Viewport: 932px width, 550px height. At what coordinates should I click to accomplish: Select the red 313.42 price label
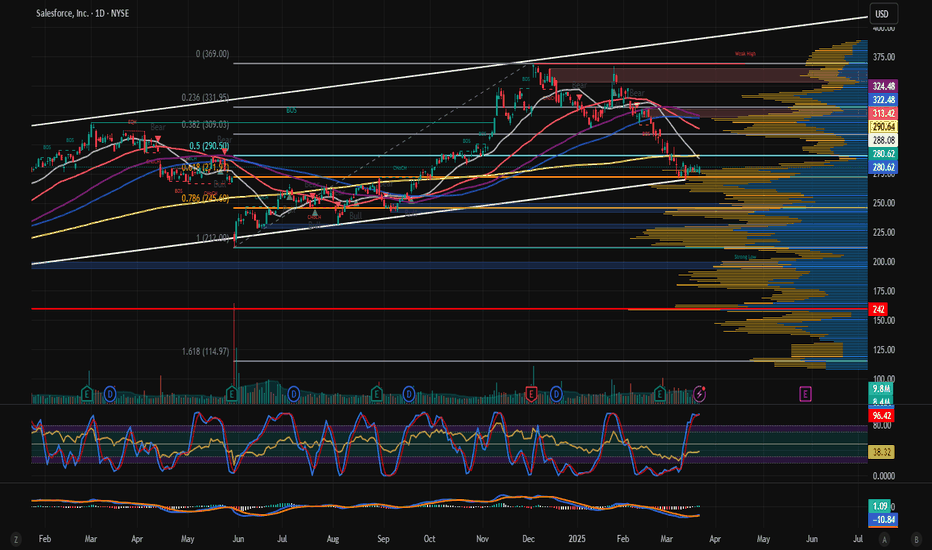click(883, 113)
